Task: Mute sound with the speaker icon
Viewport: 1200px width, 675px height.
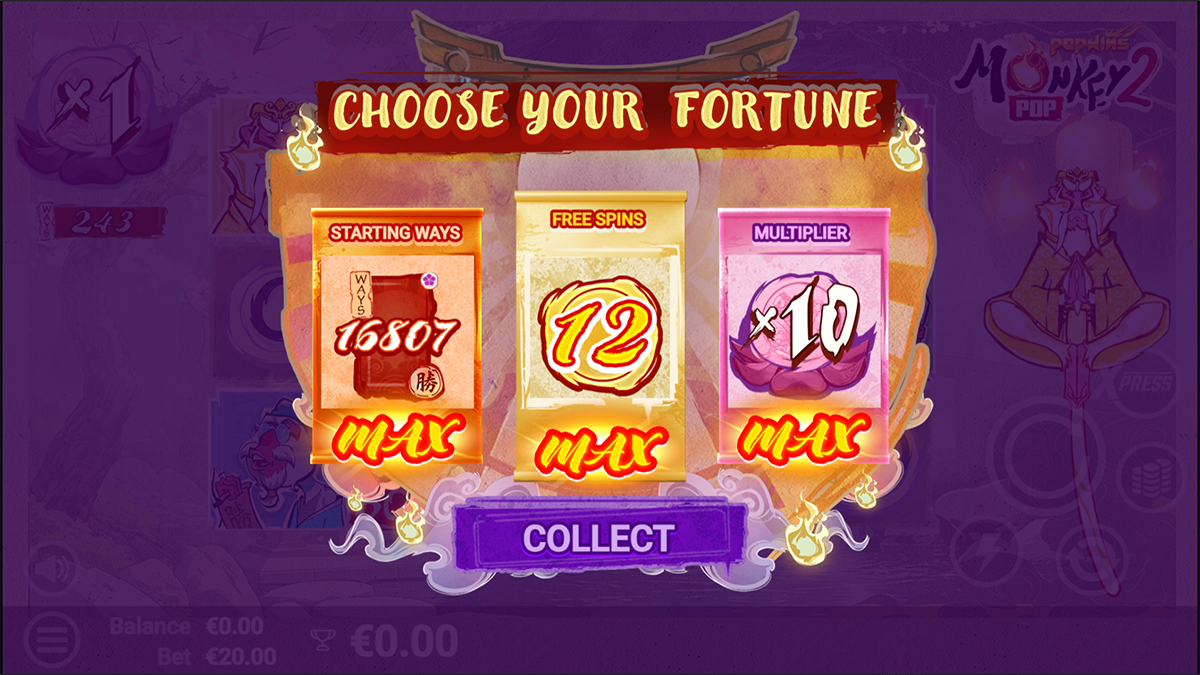Action: [54, 570]
